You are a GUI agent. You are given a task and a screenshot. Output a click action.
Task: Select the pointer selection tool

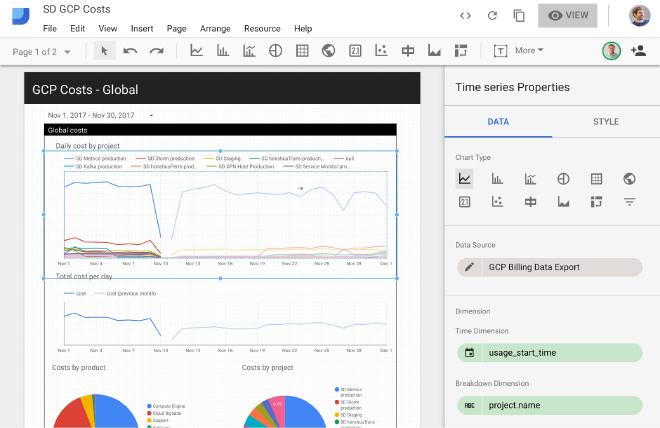(x=104, y=51)
